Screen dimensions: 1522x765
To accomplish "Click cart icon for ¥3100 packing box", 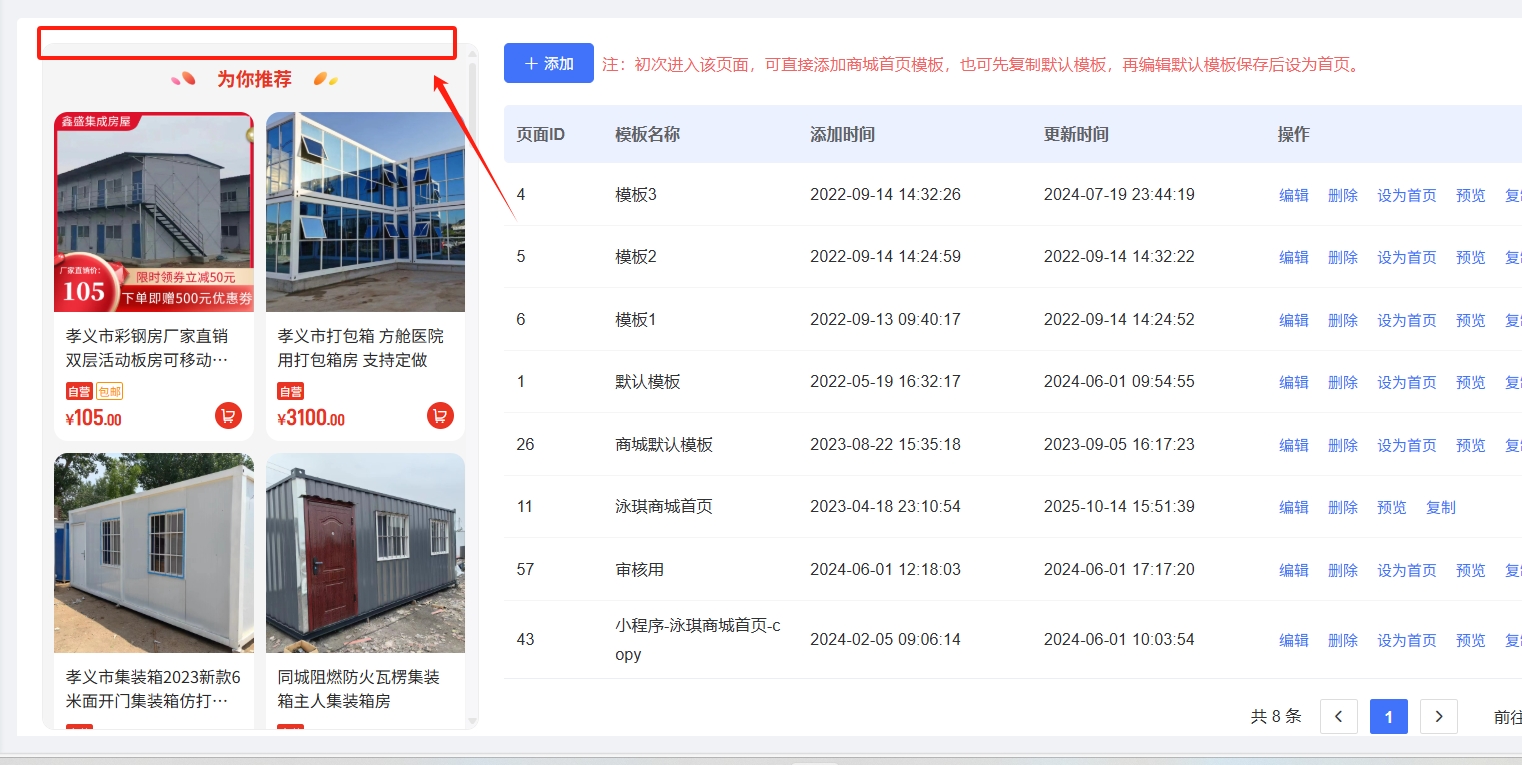I will pyautogui.click(x=440, y=415).
